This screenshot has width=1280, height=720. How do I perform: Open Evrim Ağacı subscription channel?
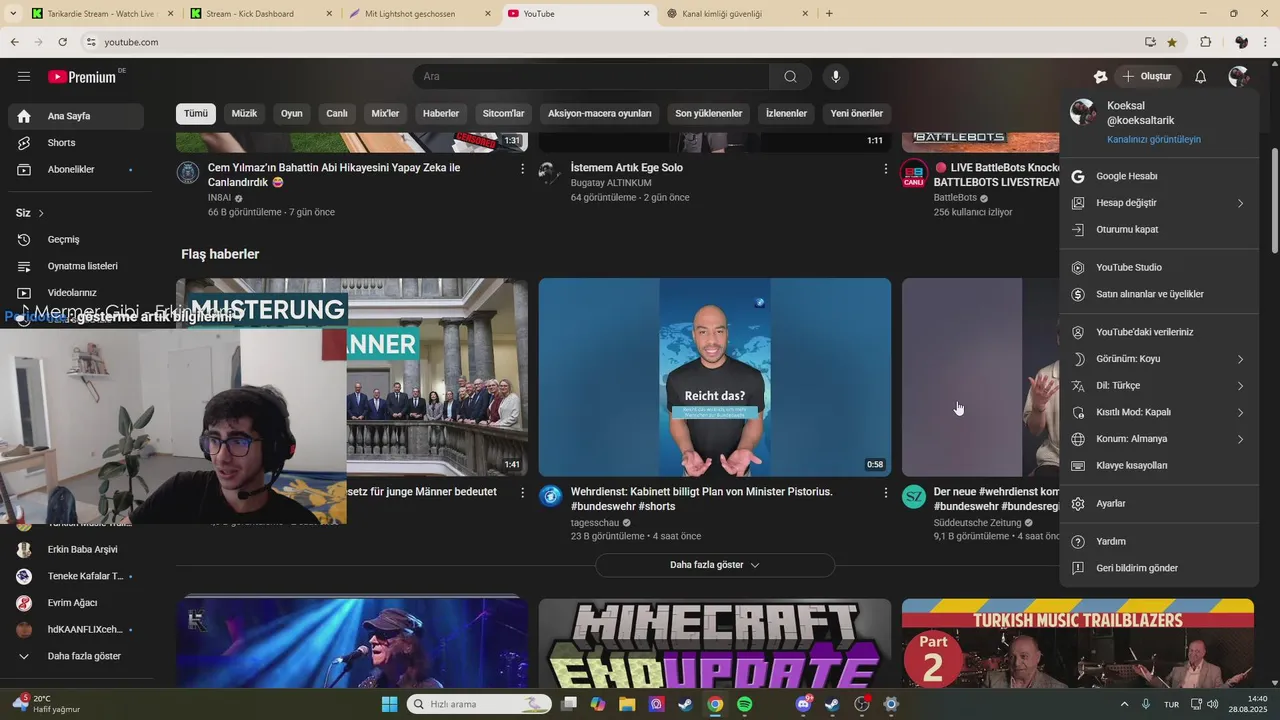pyautogui.click(x=76, y=603)
